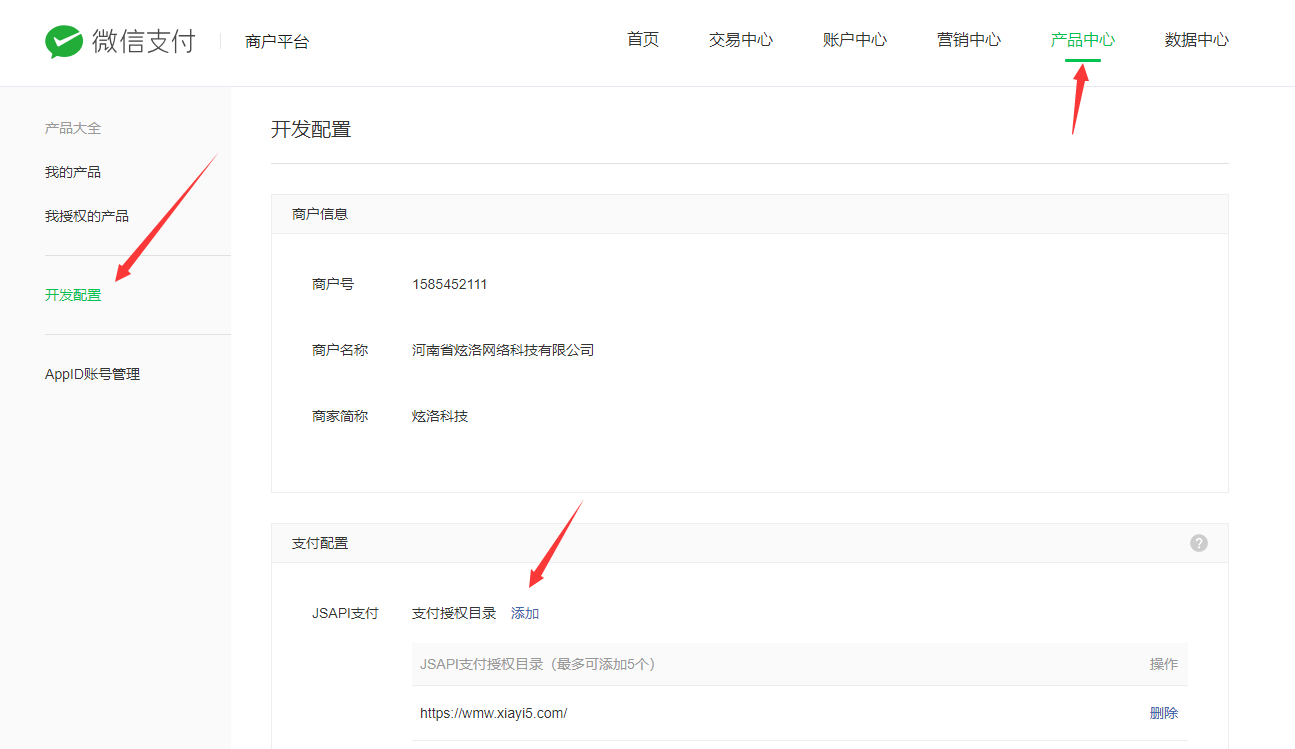Click the 商家简称 field label
This screenshot has width=1295, height=749.
(x=340, y=416)
